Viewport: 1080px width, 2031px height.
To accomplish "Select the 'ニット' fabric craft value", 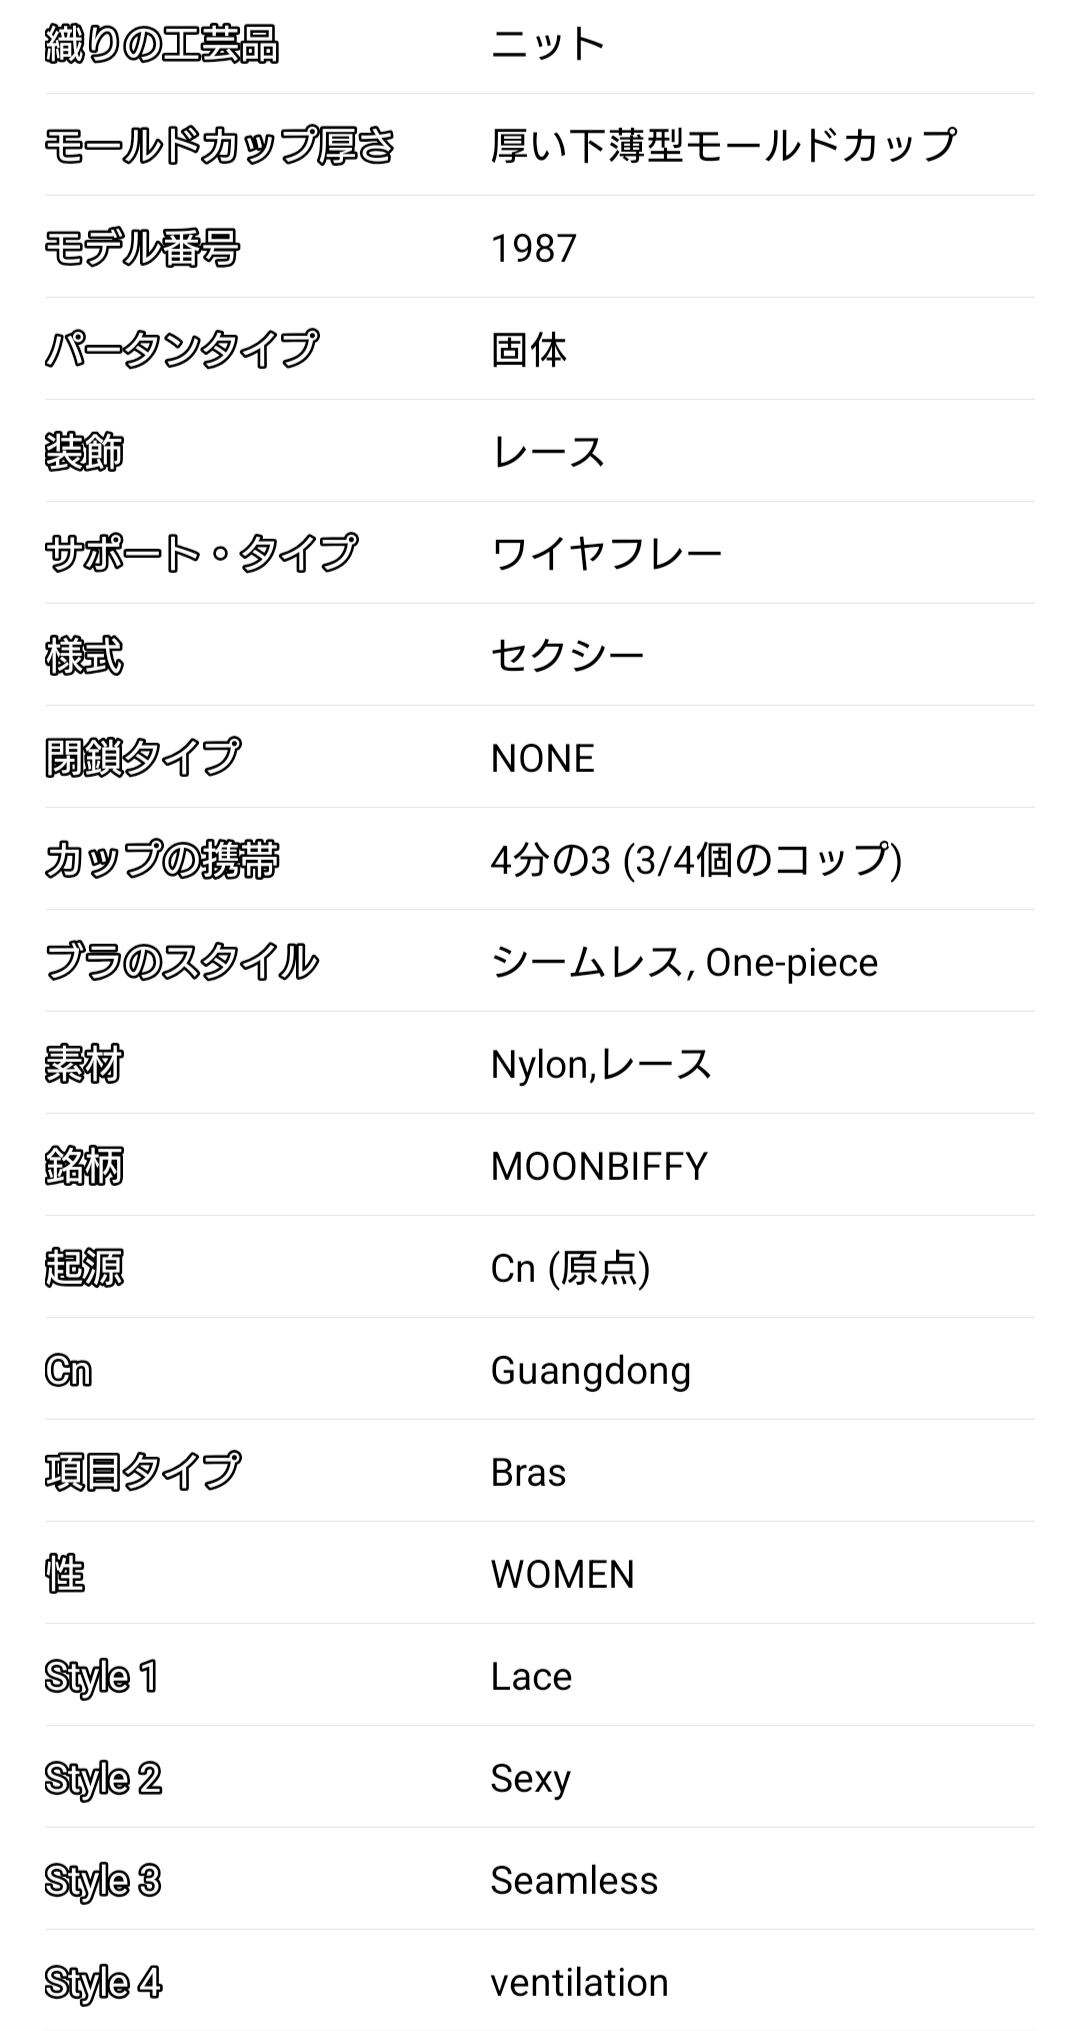I will click(548, 44).
